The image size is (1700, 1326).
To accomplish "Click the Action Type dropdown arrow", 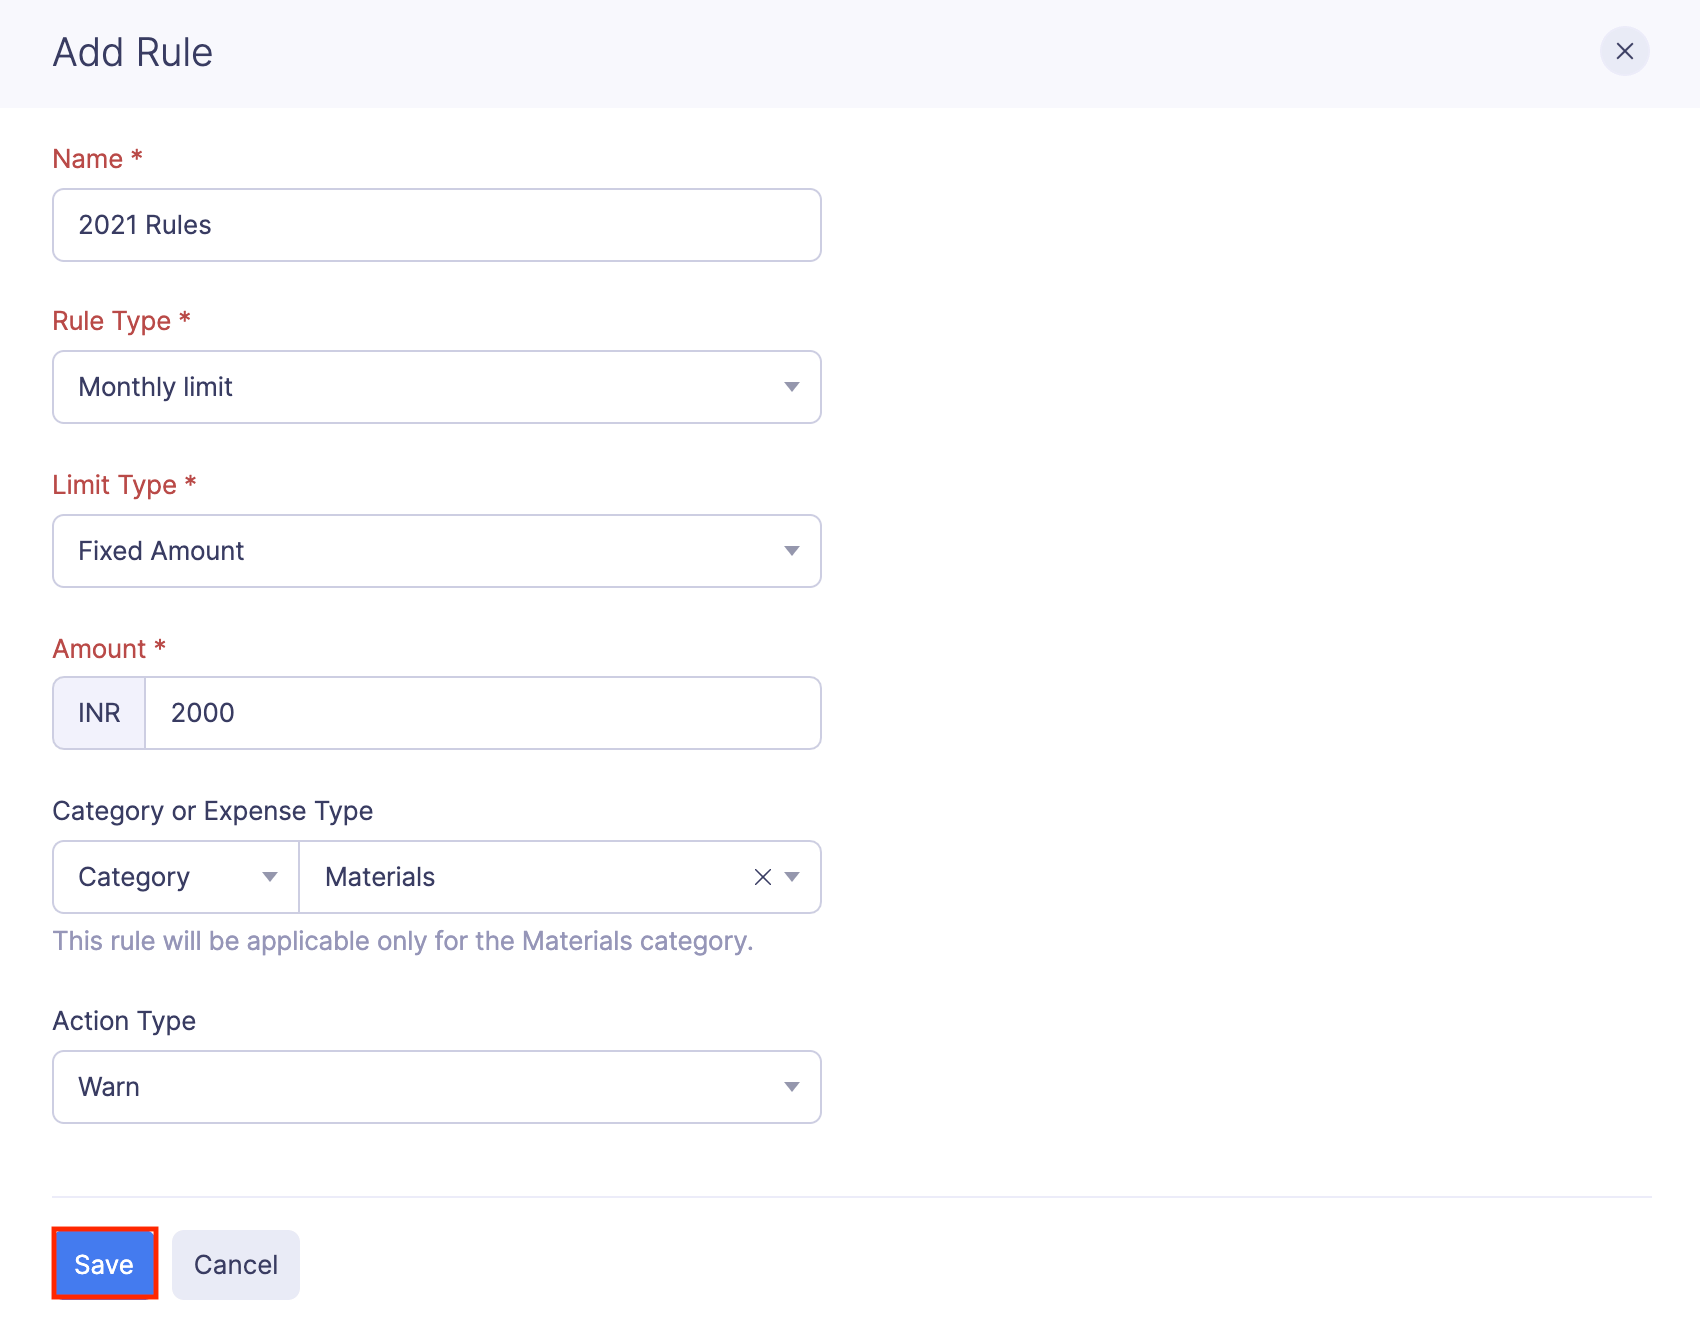I will click(791, 1087).
